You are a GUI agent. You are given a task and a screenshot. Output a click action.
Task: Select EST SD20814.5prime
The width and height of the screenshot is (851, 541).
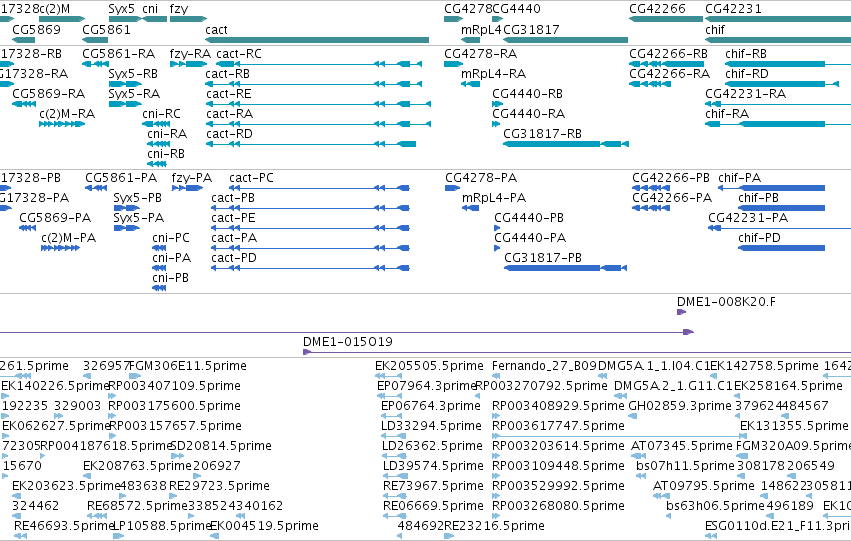(x=177, y=456)
